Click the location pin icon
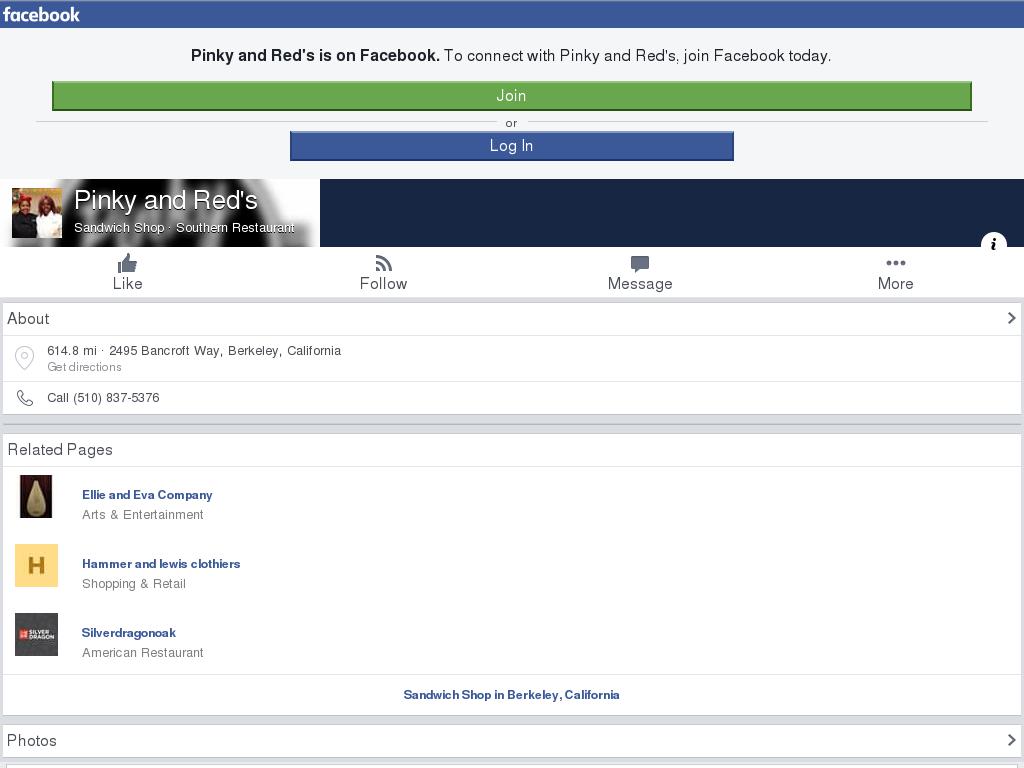Viewport: 1024px width, 768px height. pyautogui.click(x=25, y=358)
